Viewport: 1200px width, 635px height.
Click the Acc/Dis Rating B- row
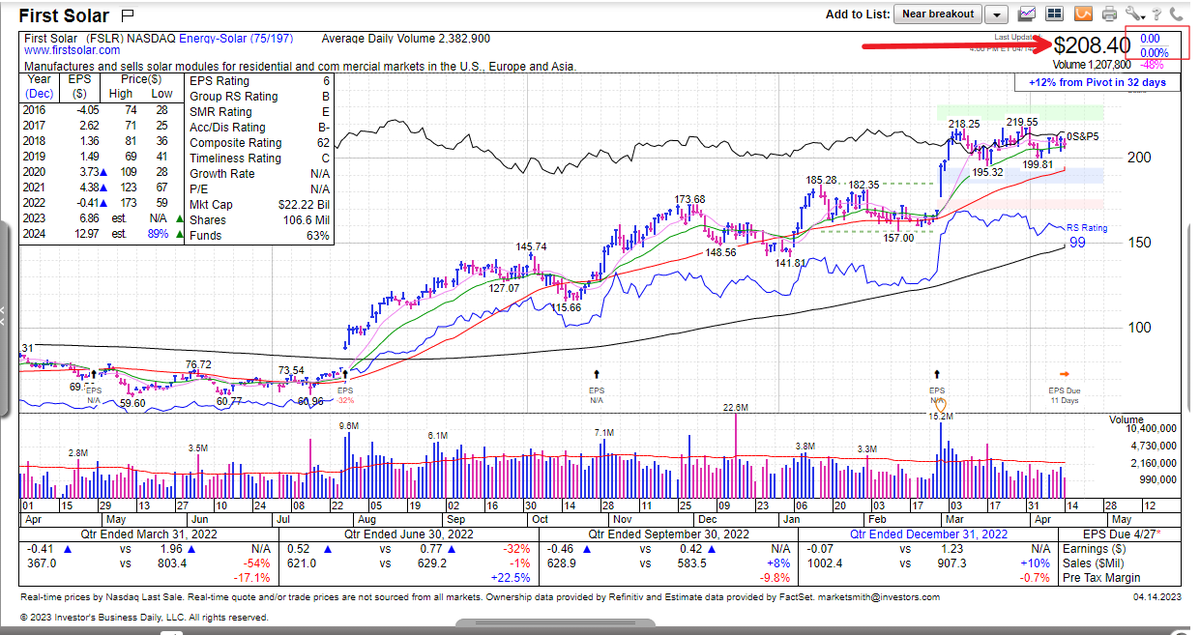260,127
